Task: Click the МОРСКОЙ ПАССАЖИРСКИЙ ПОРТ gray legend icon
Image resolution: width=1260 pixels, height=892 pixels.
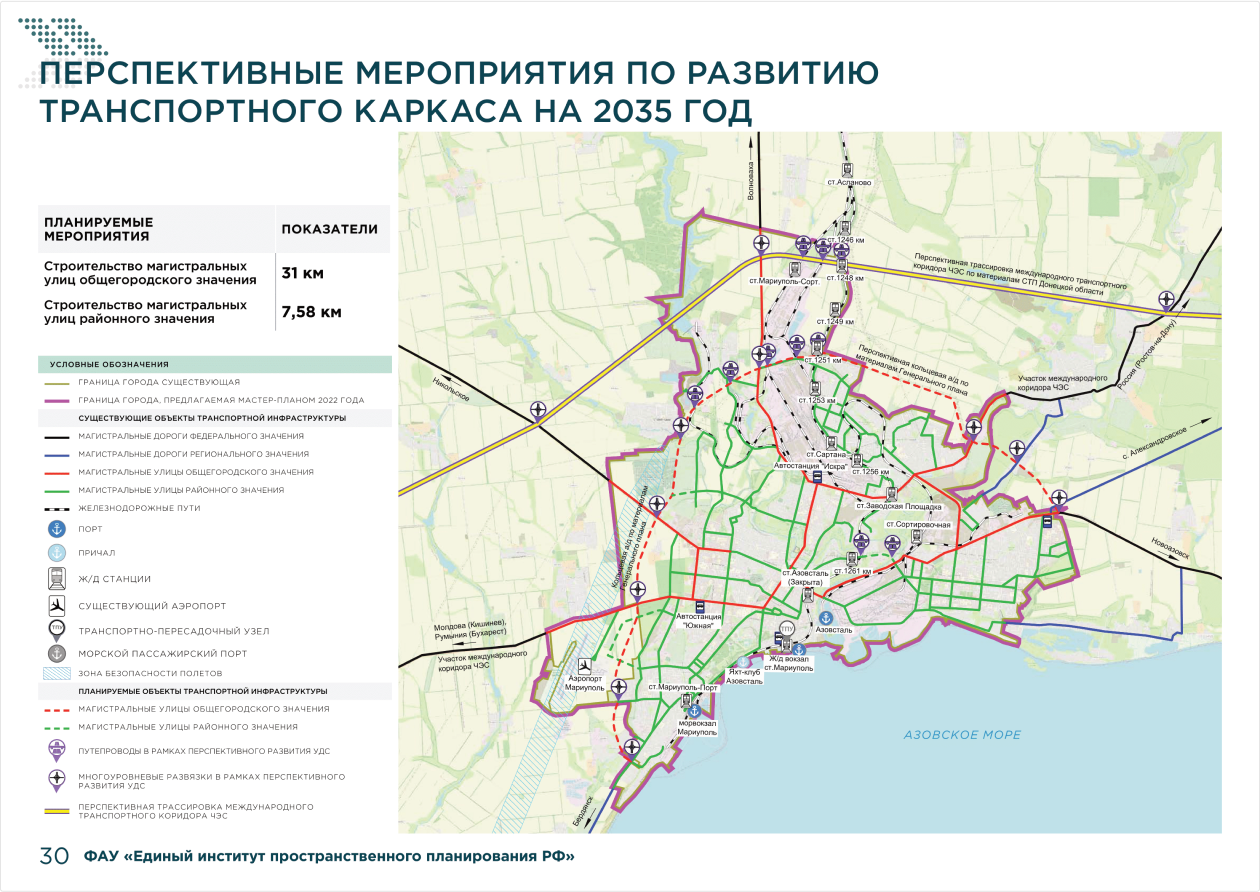Action: [x=58, y=653]
